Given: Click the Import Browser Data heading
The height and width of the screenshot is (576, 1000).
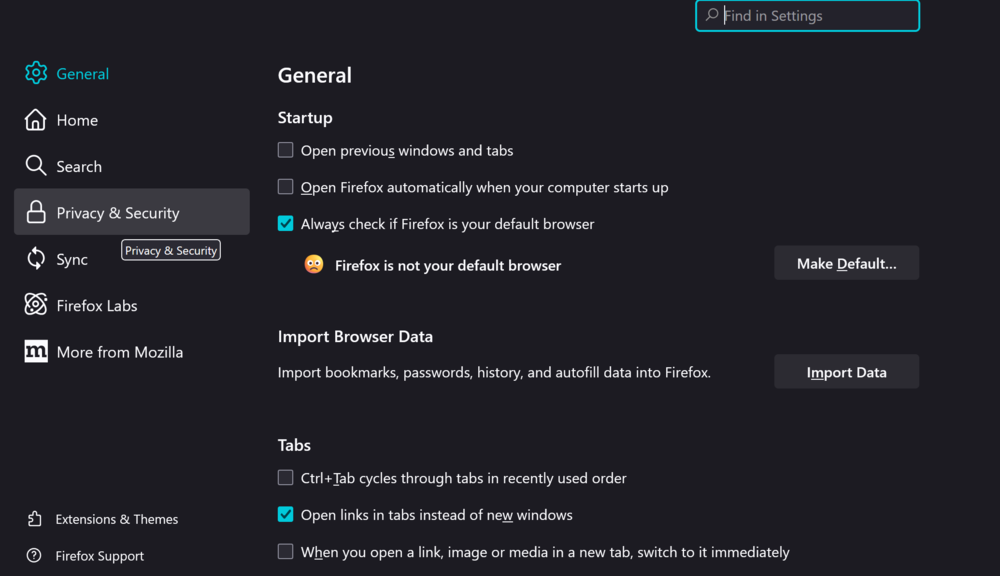Looking at the screenshot, I should [355, 336].
